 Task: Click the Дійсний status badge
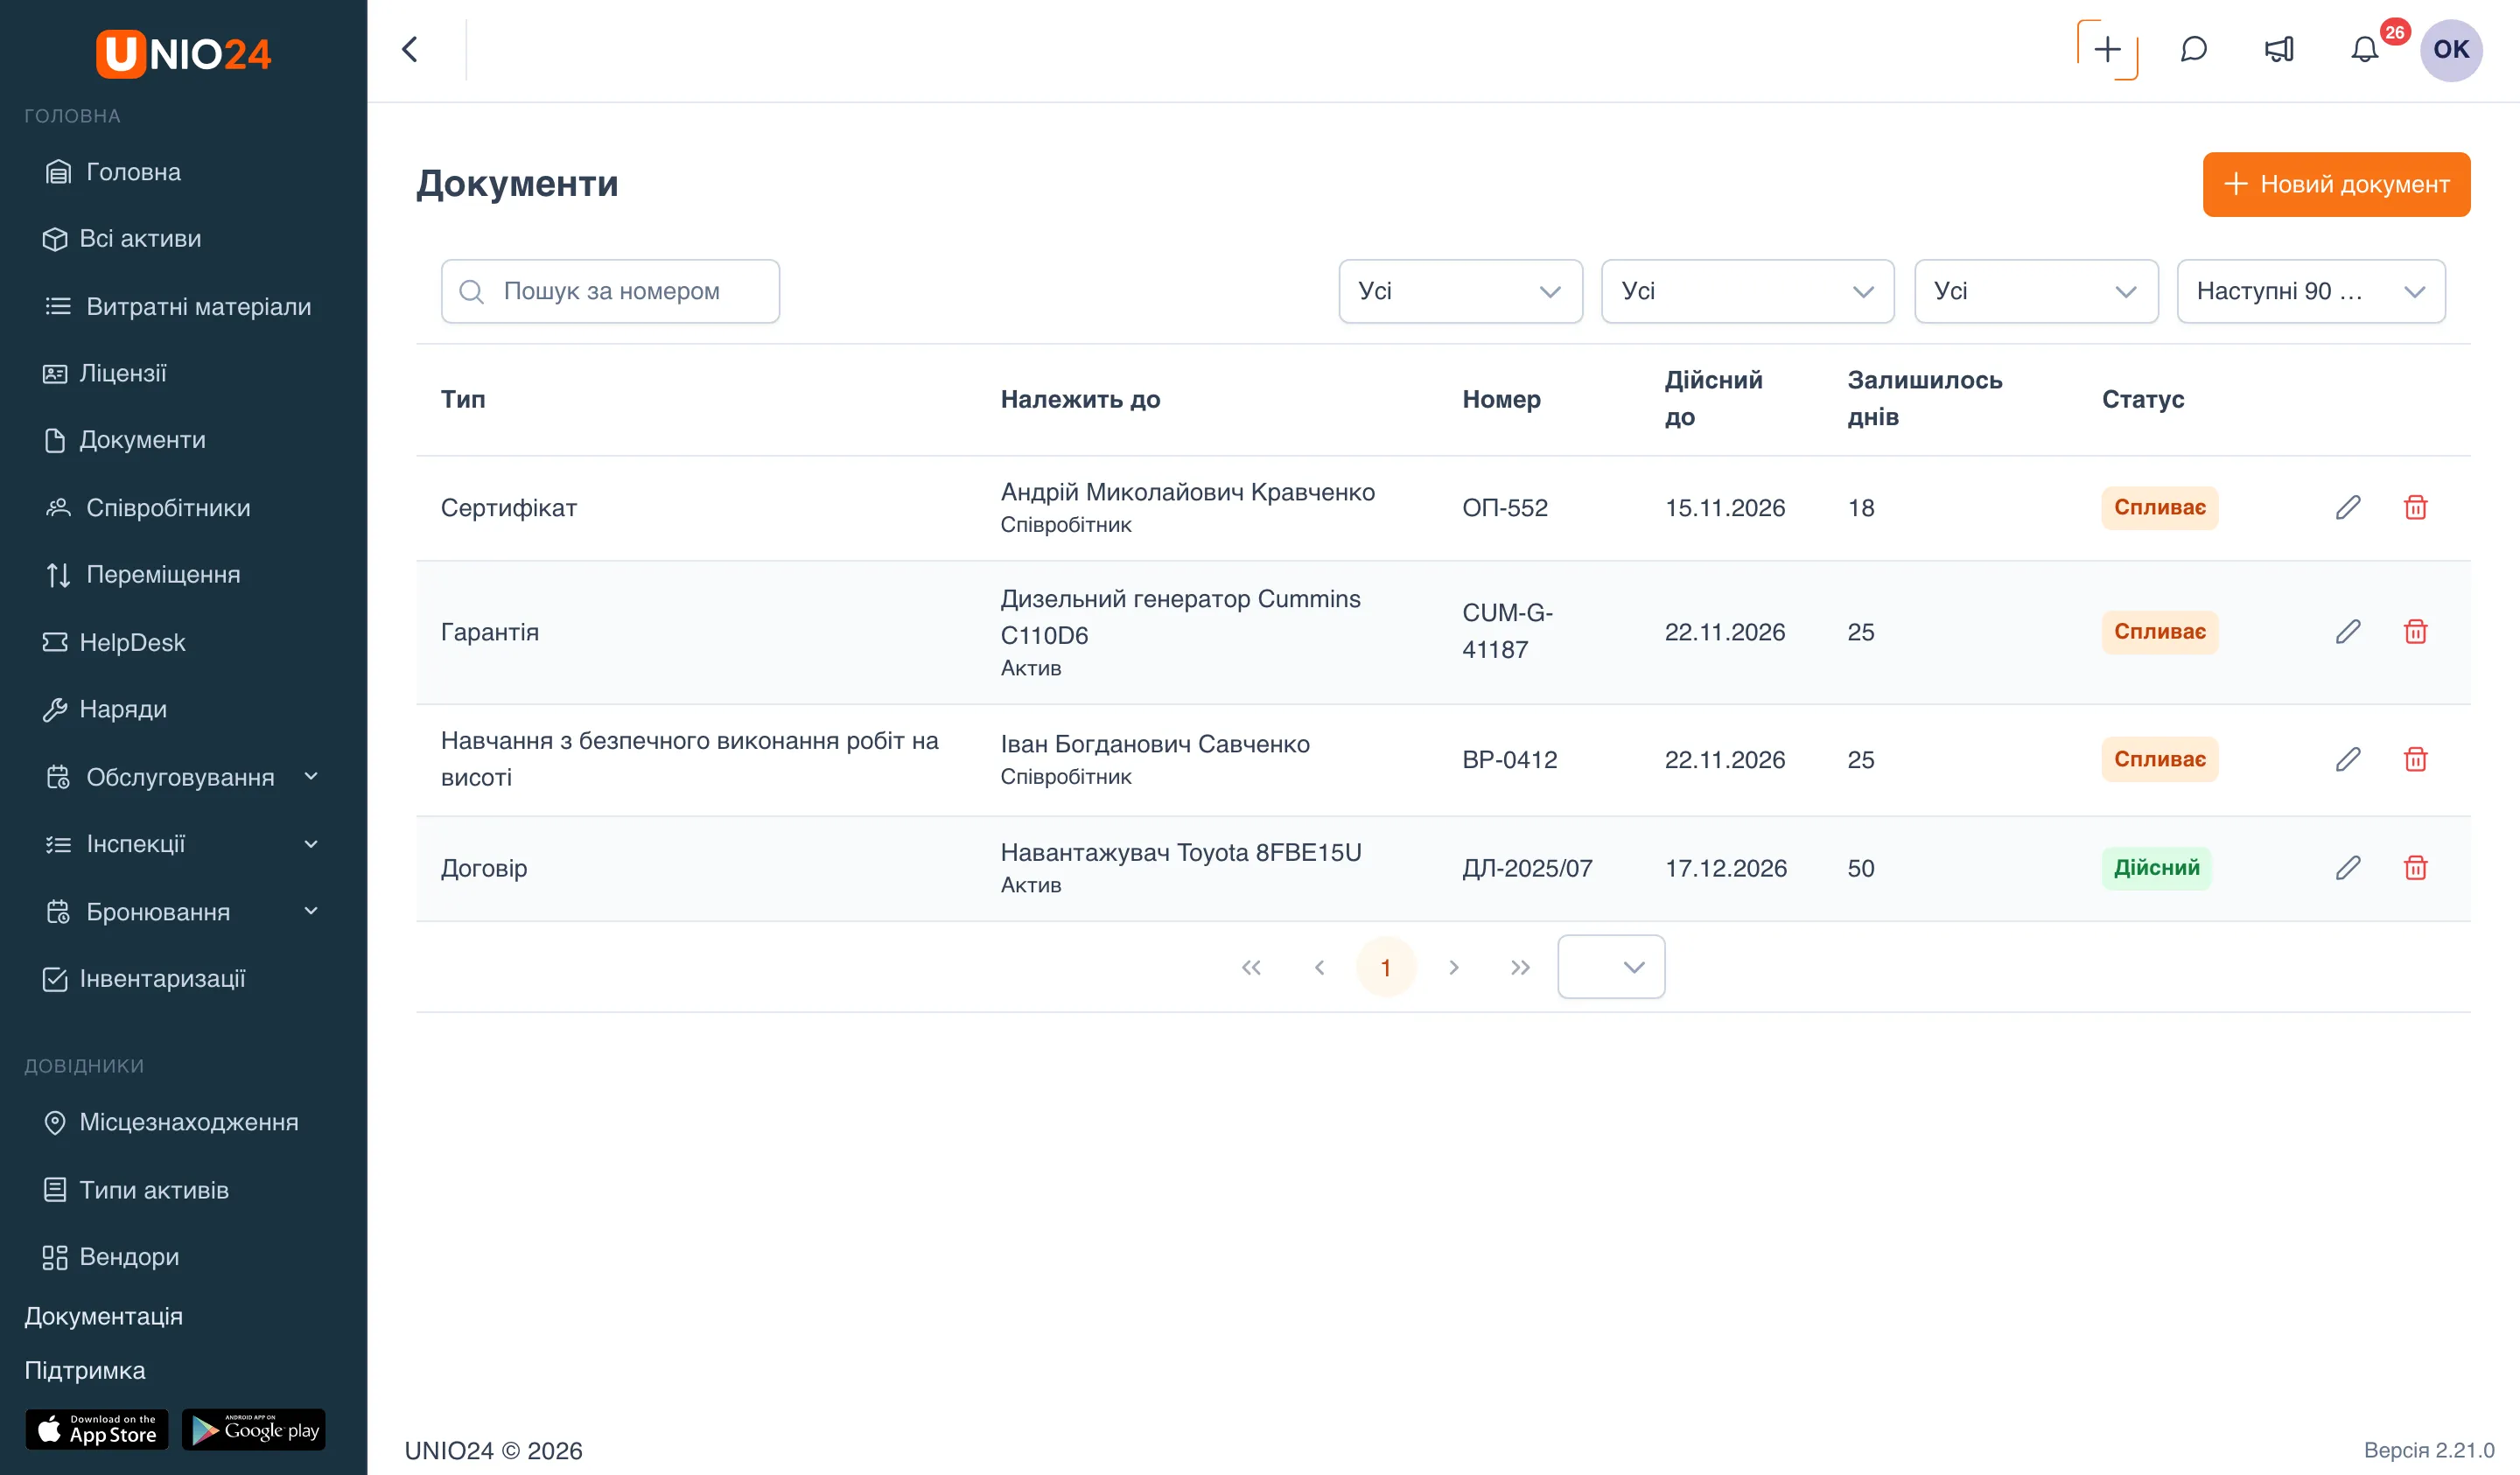[x=2156, y=868]
